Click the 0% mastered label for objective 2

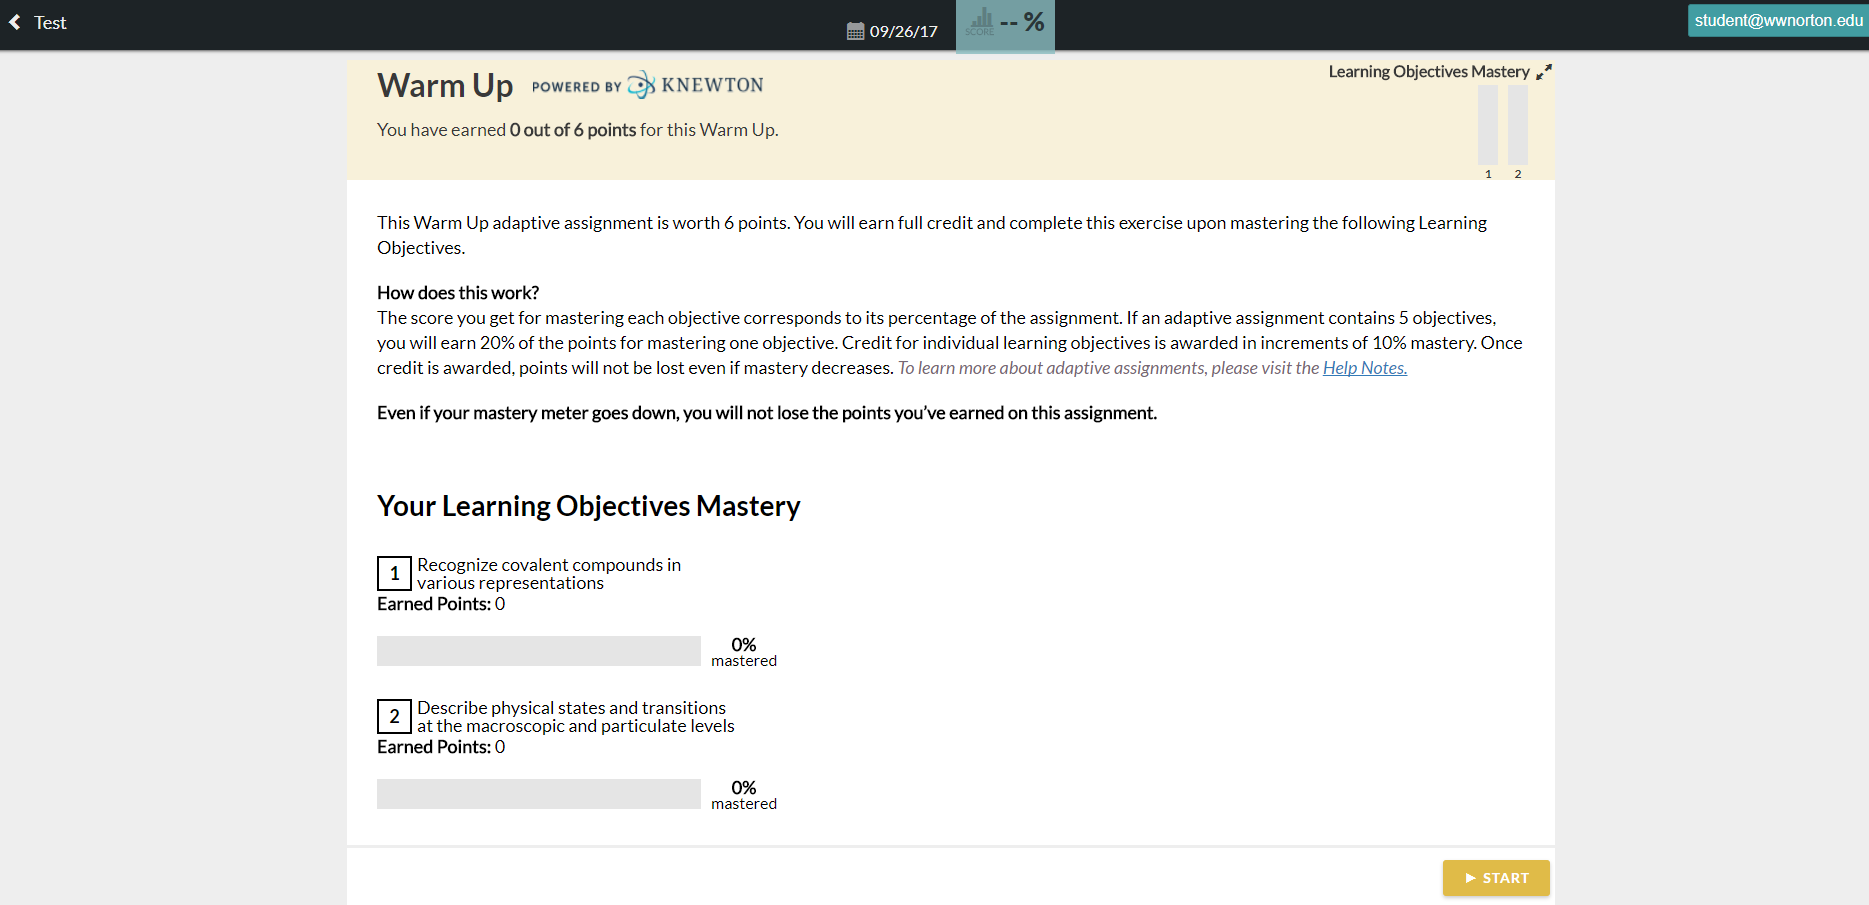744,795
